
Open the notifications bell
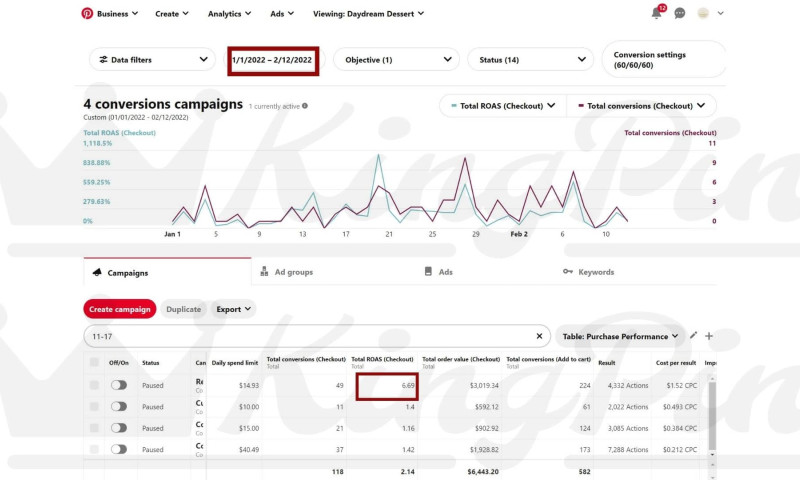(x=657, y=14)
